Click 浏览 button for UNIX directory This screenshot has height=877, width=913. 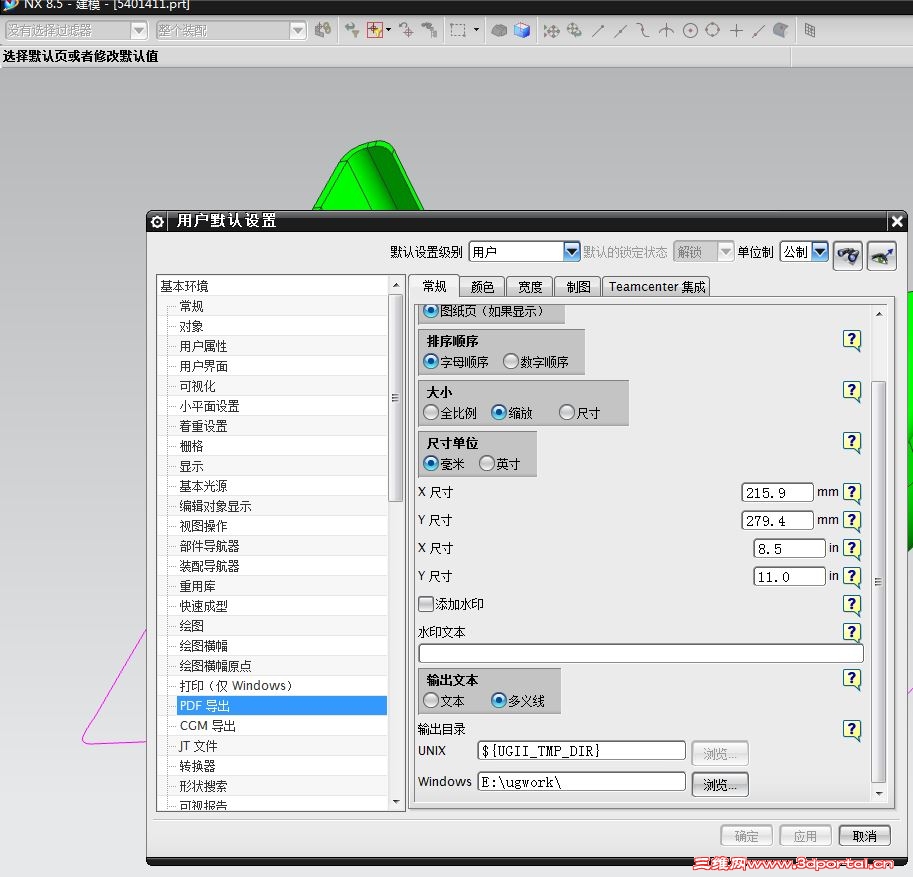tap(720, 754)
